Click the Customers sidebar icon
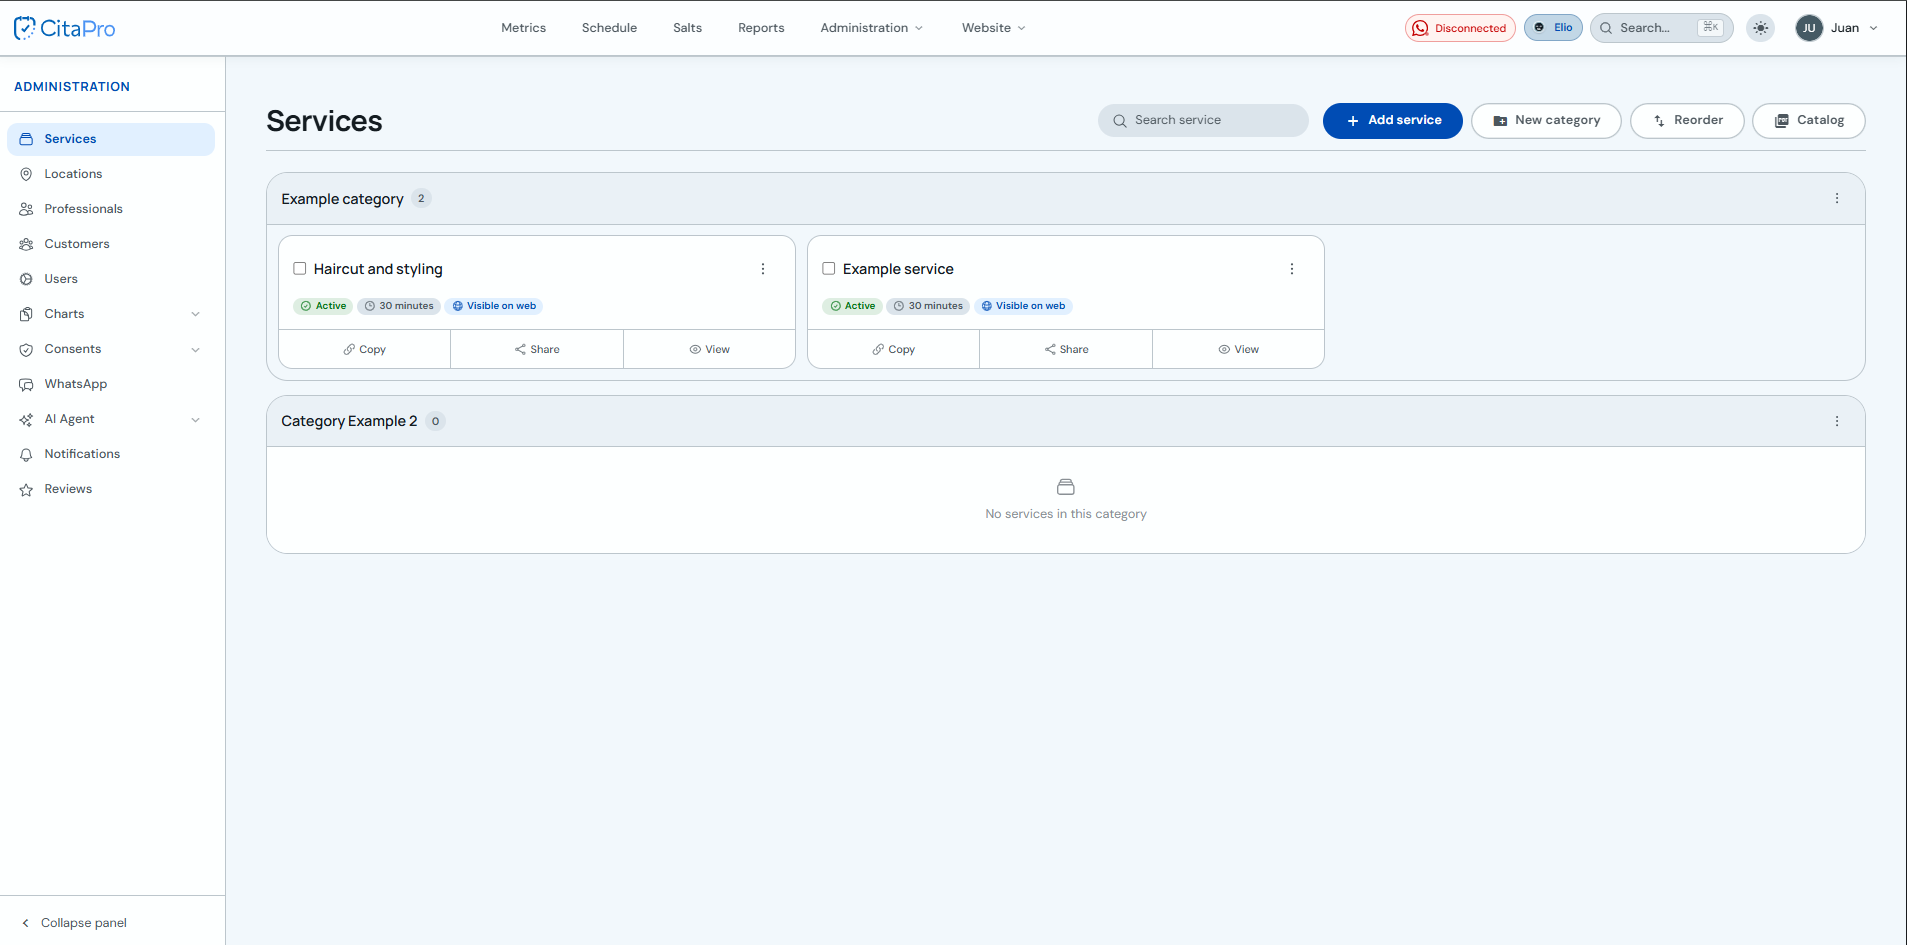 [x=26, y=244]
